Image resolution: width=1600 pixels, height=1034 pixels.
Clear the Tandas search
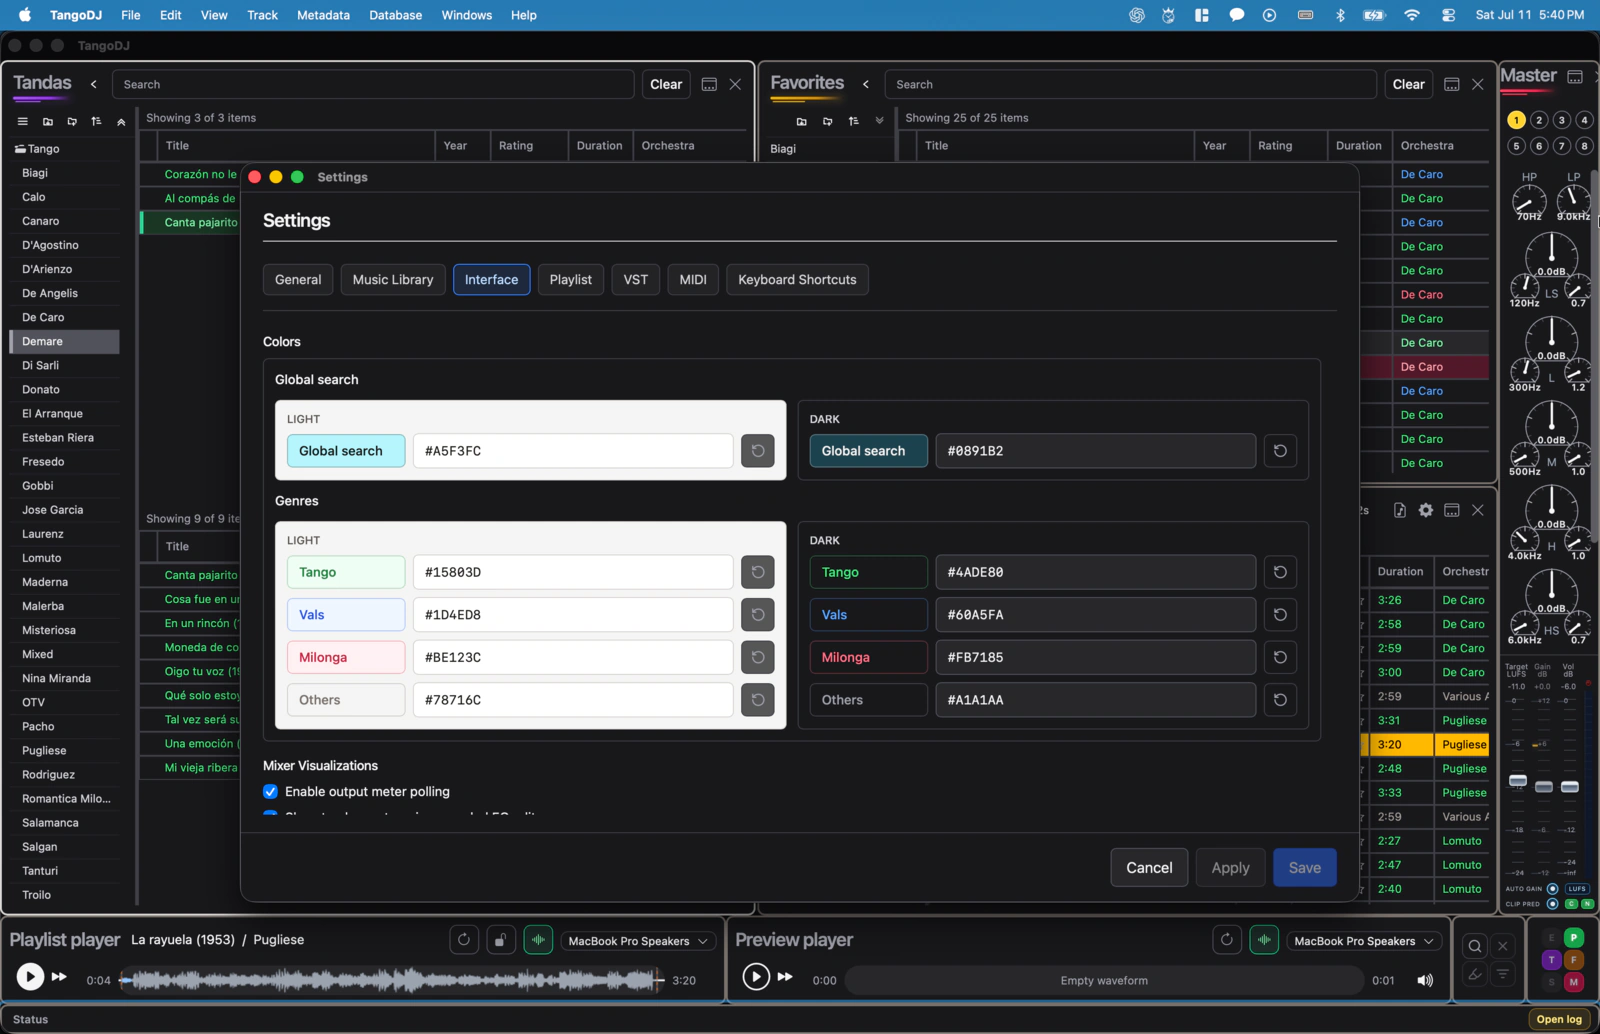pos(666,84)
